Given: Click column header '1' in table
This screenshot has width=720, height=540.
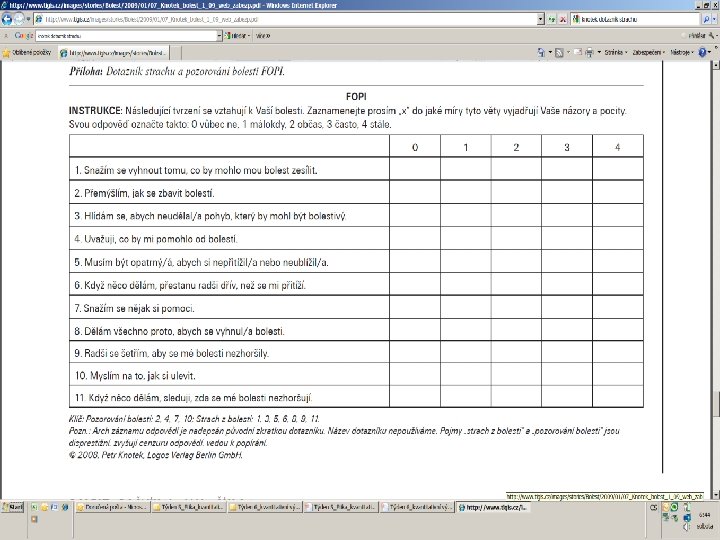Looking at the screenshot, I should (x=466, y=147).
